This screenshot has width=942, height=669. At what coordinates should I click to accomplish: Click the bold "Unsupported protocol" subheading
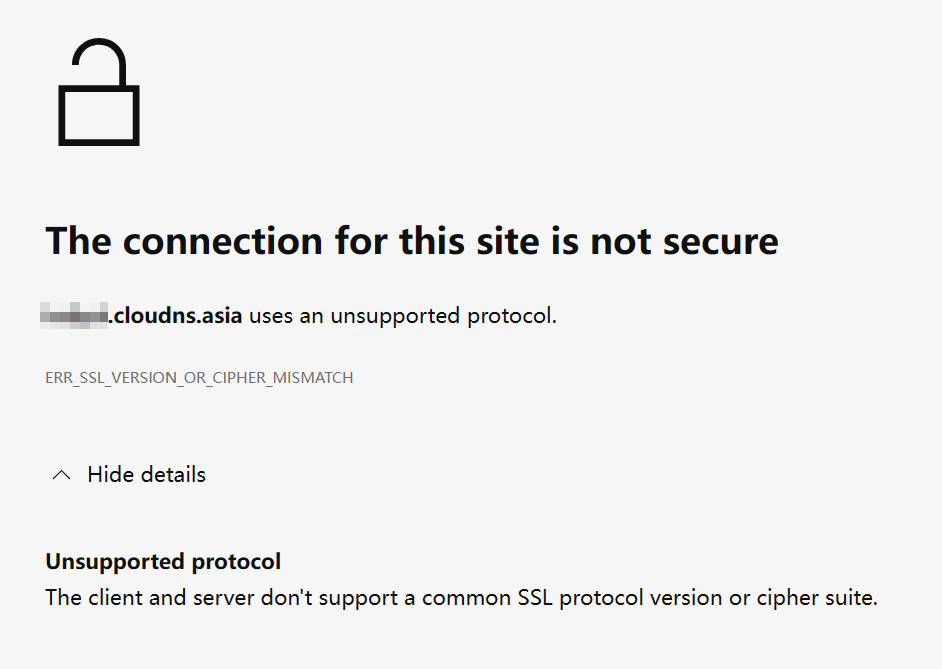point(163,562)
